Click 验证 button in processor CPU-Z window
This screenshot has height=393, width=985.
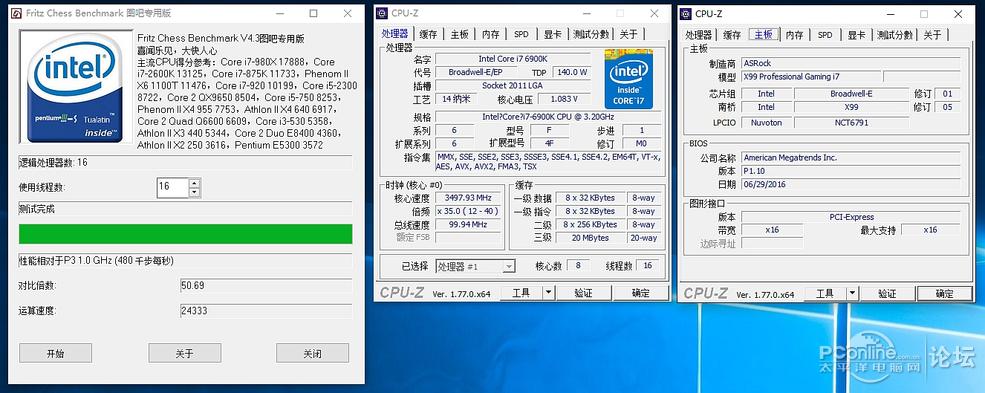click(584, 293)
